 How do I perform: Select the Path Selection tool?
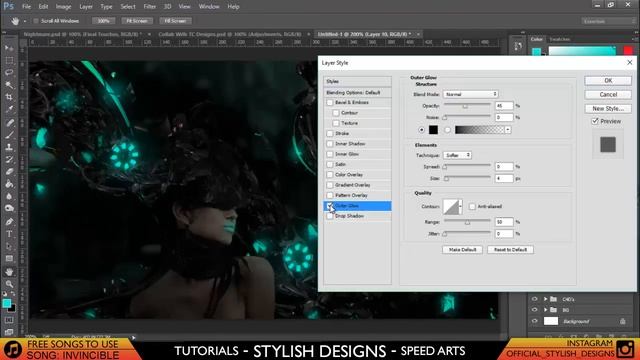click(x=9, y=247)
